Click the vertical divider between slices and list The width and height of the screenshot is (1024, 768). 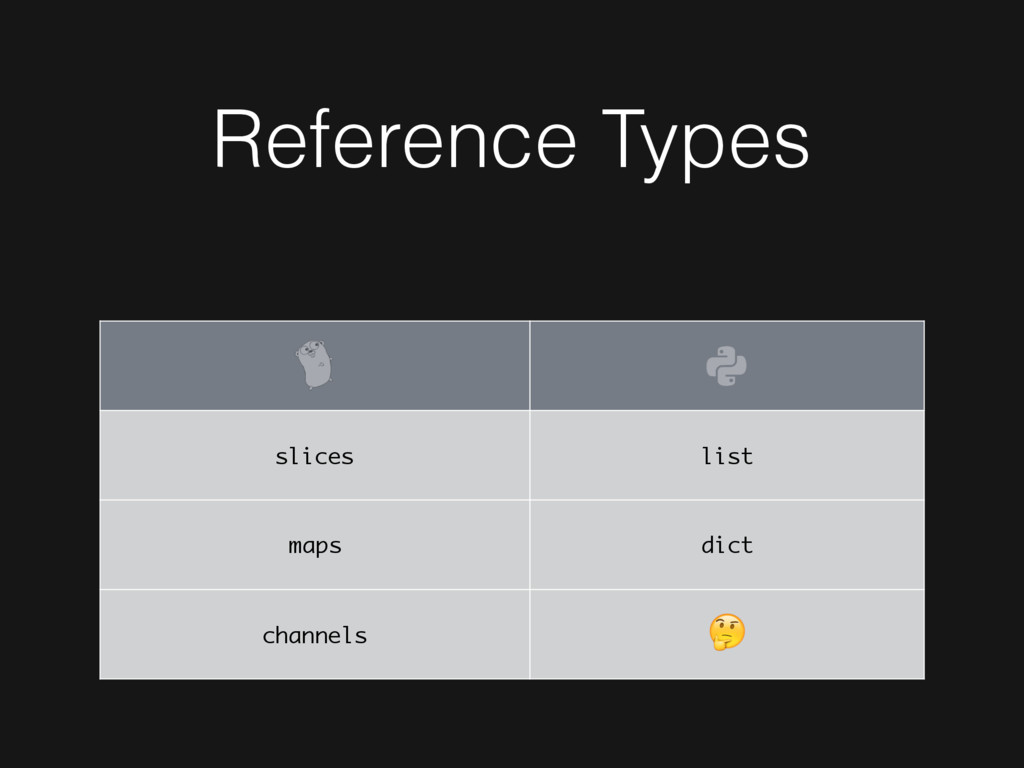[x=530, y=455]
